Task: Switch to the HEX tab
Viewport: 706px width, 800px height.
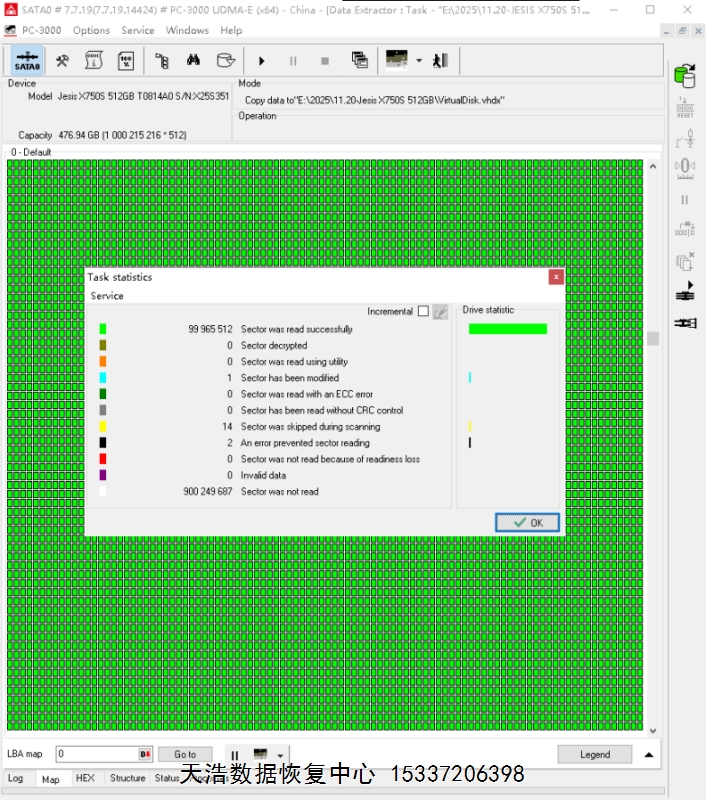Action: (x=85, y=778)
